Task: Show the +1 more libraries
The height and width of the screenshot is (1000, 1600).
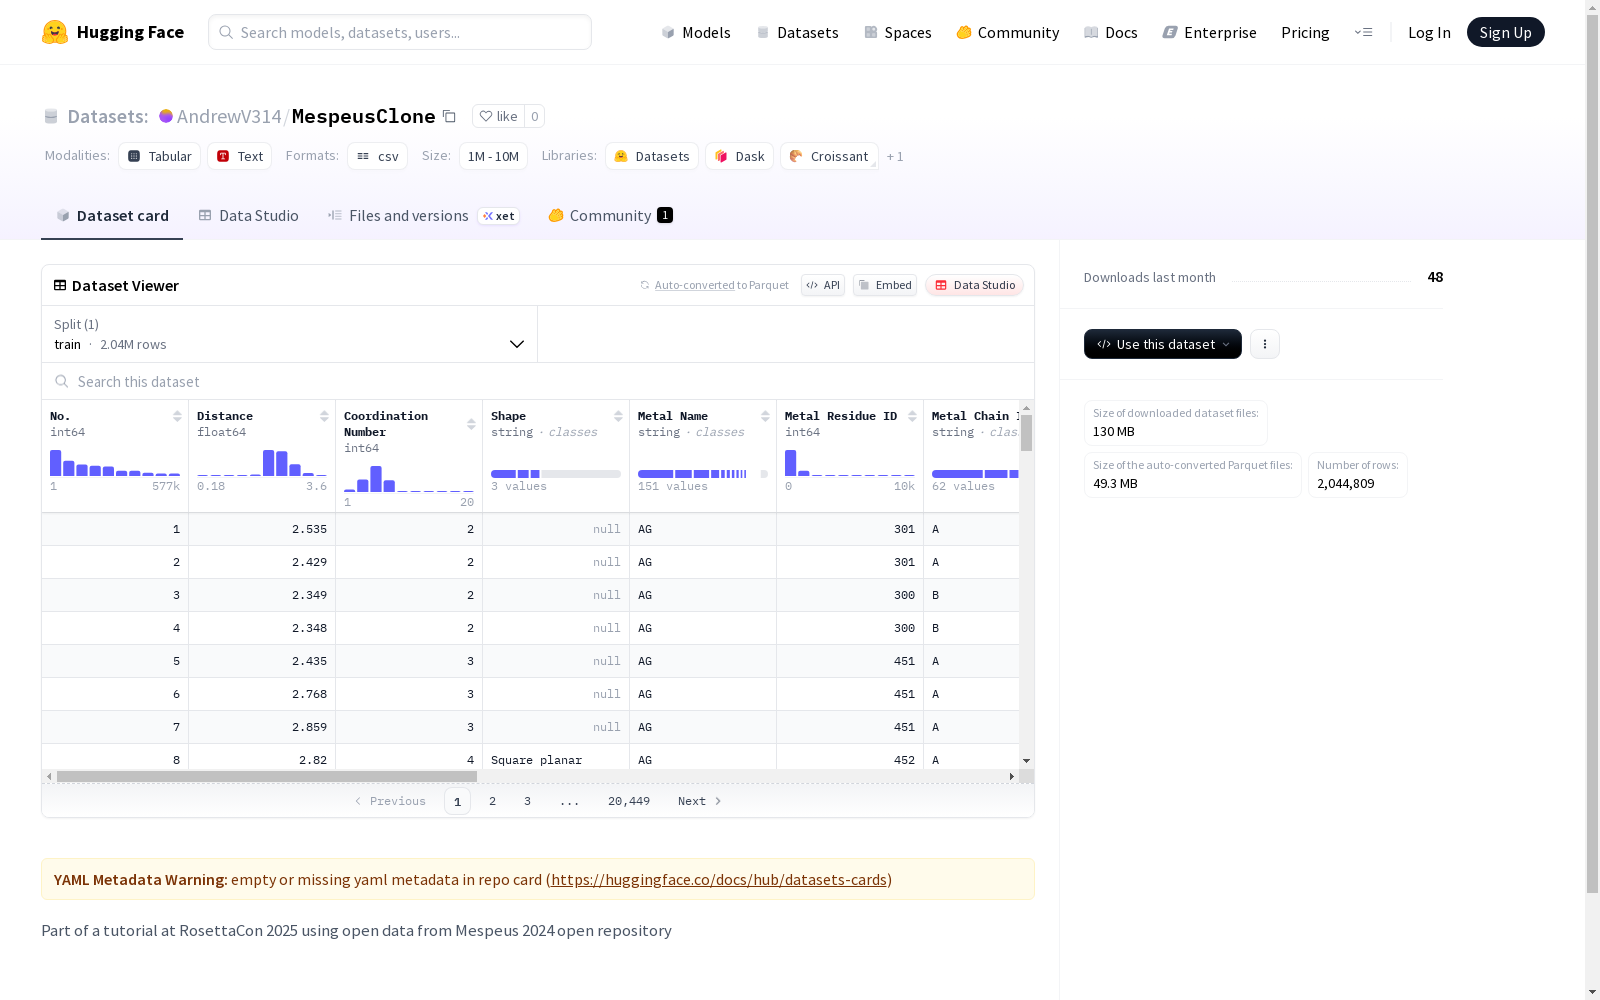Action: point(895,156)
